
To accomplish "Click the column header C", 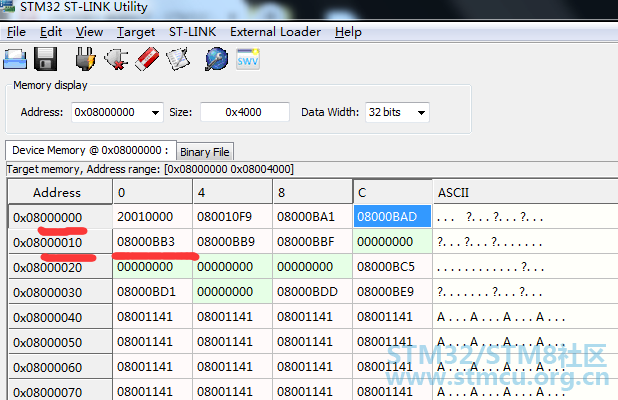I will click(393, 192).
